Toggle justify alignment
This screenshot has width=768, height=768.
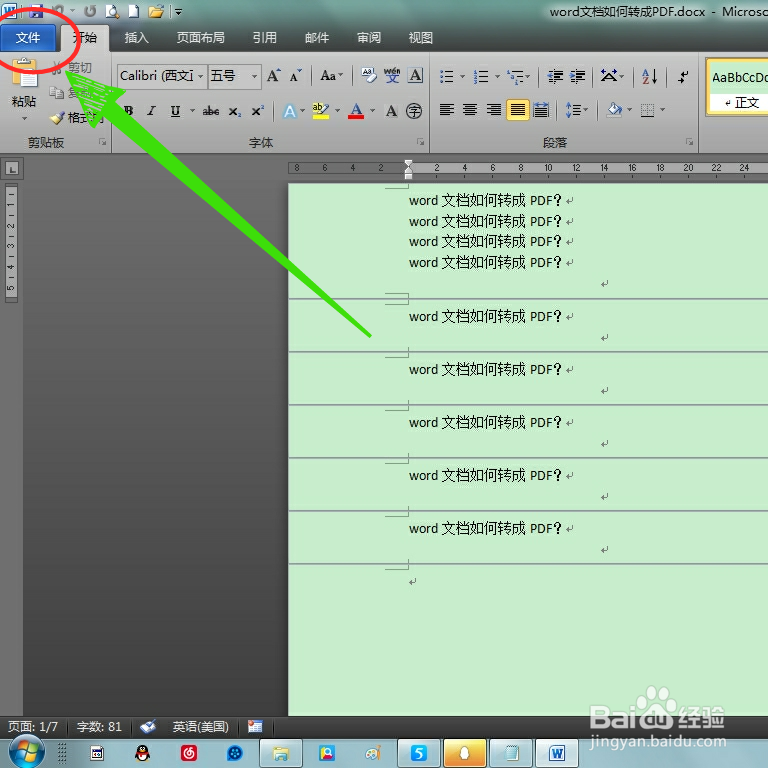click(x=517, y=110)
